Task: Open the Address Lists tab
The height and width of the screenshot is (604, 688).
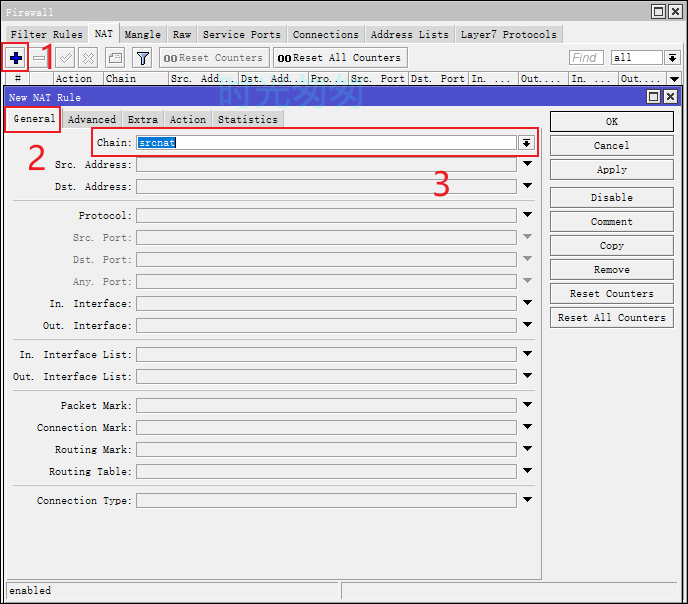Action: (410, 34)
